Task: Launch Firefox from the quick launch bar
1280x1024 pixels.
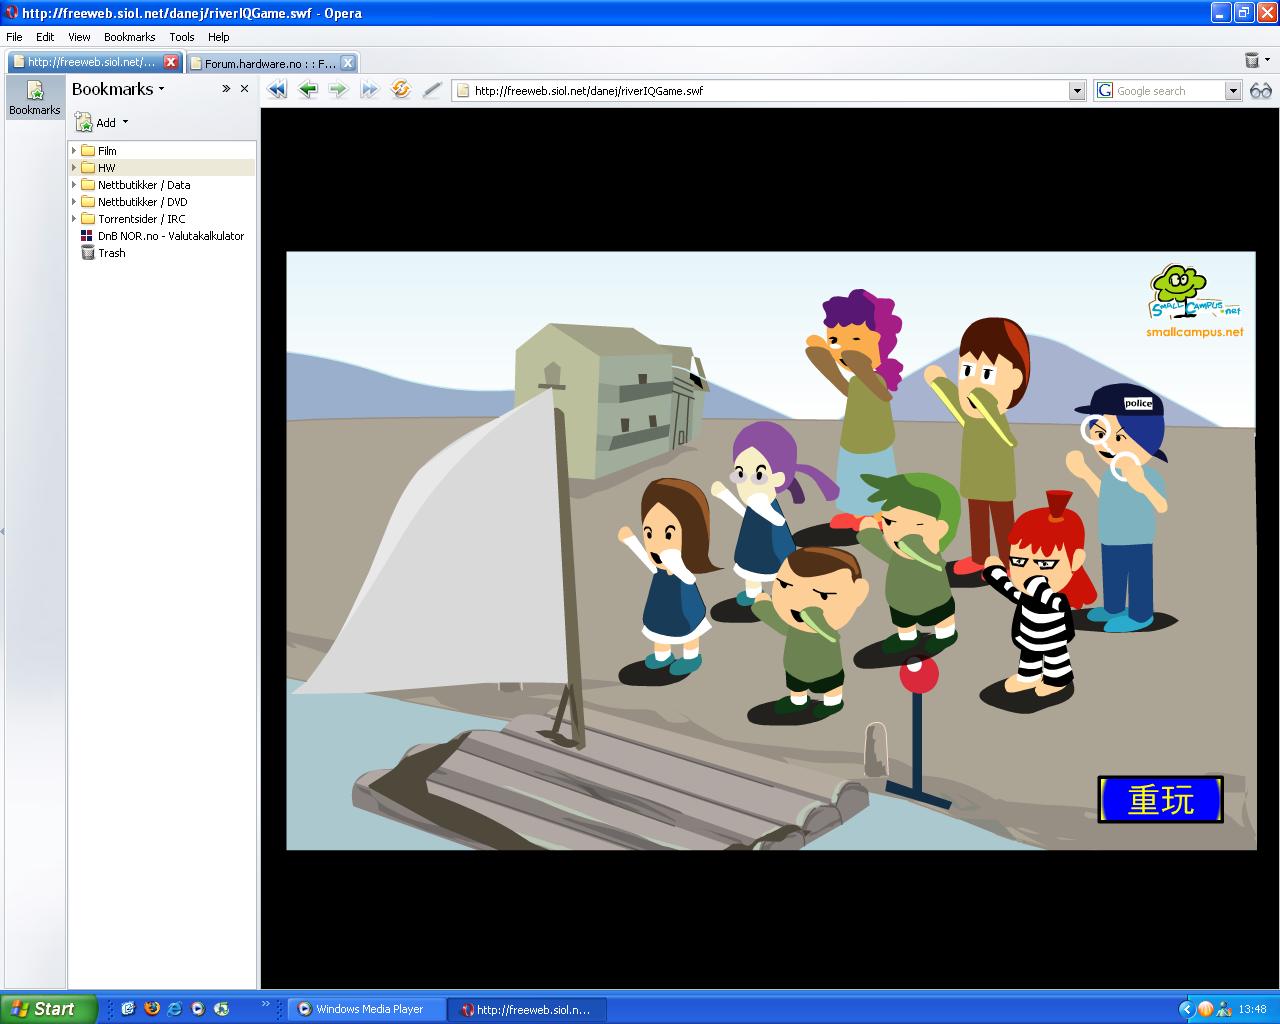Action: pyautogui.click(x=152, y=1009)
